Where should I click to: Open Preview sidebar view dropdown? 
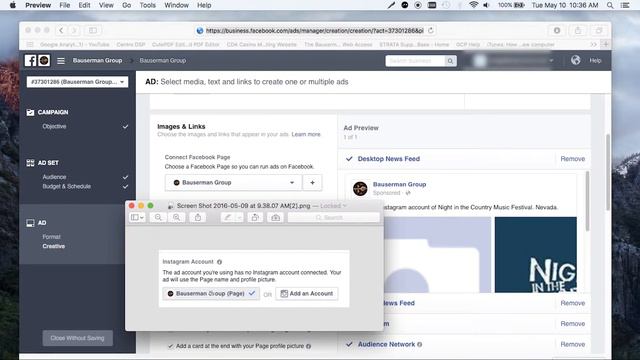pyautogui.click(x=137, y=218)
